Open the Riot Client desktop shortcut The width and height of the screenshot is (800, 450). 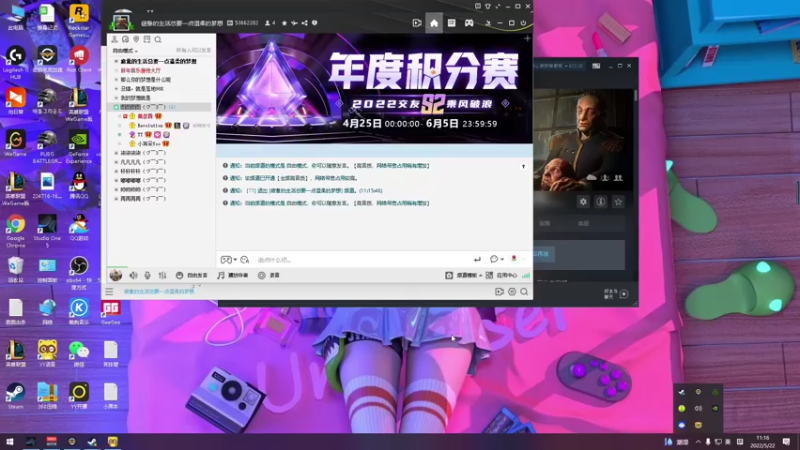[x=79, y=59]
